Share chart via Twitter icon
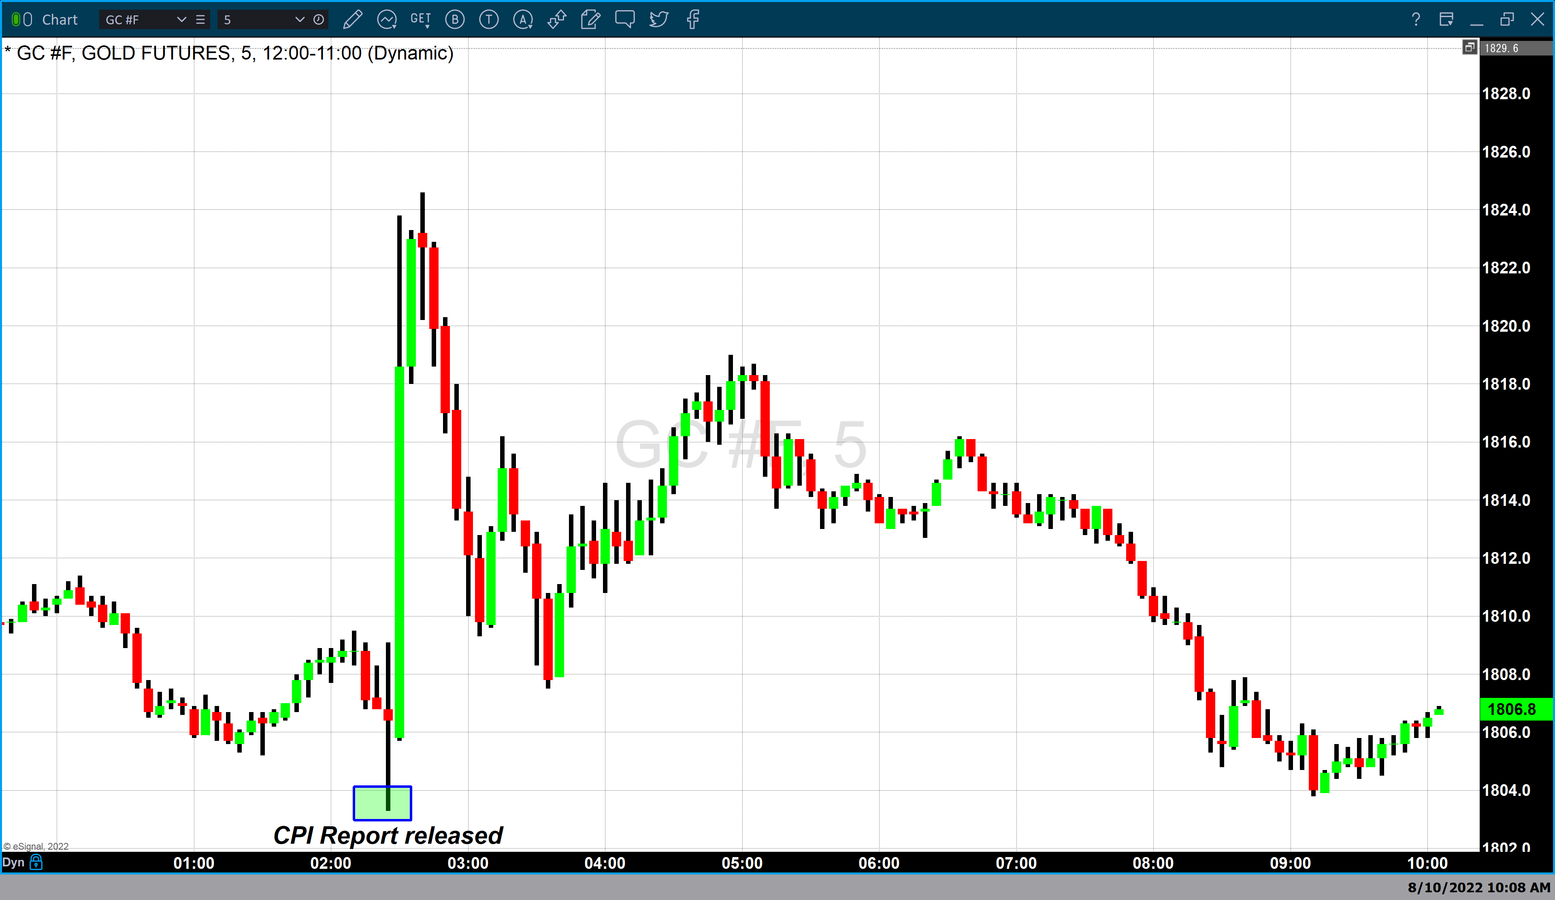This screenshot has width=1555, height=900. point(659,19)
